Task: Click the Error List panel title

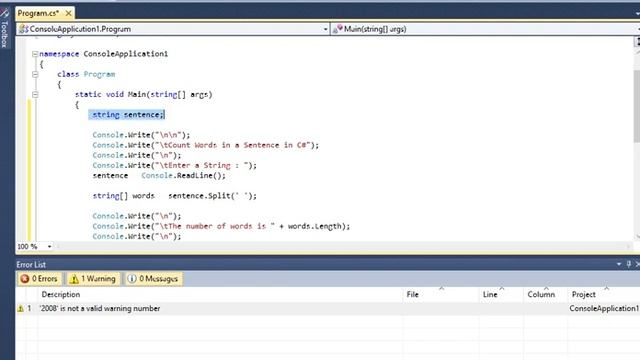Action: (31, 264)
